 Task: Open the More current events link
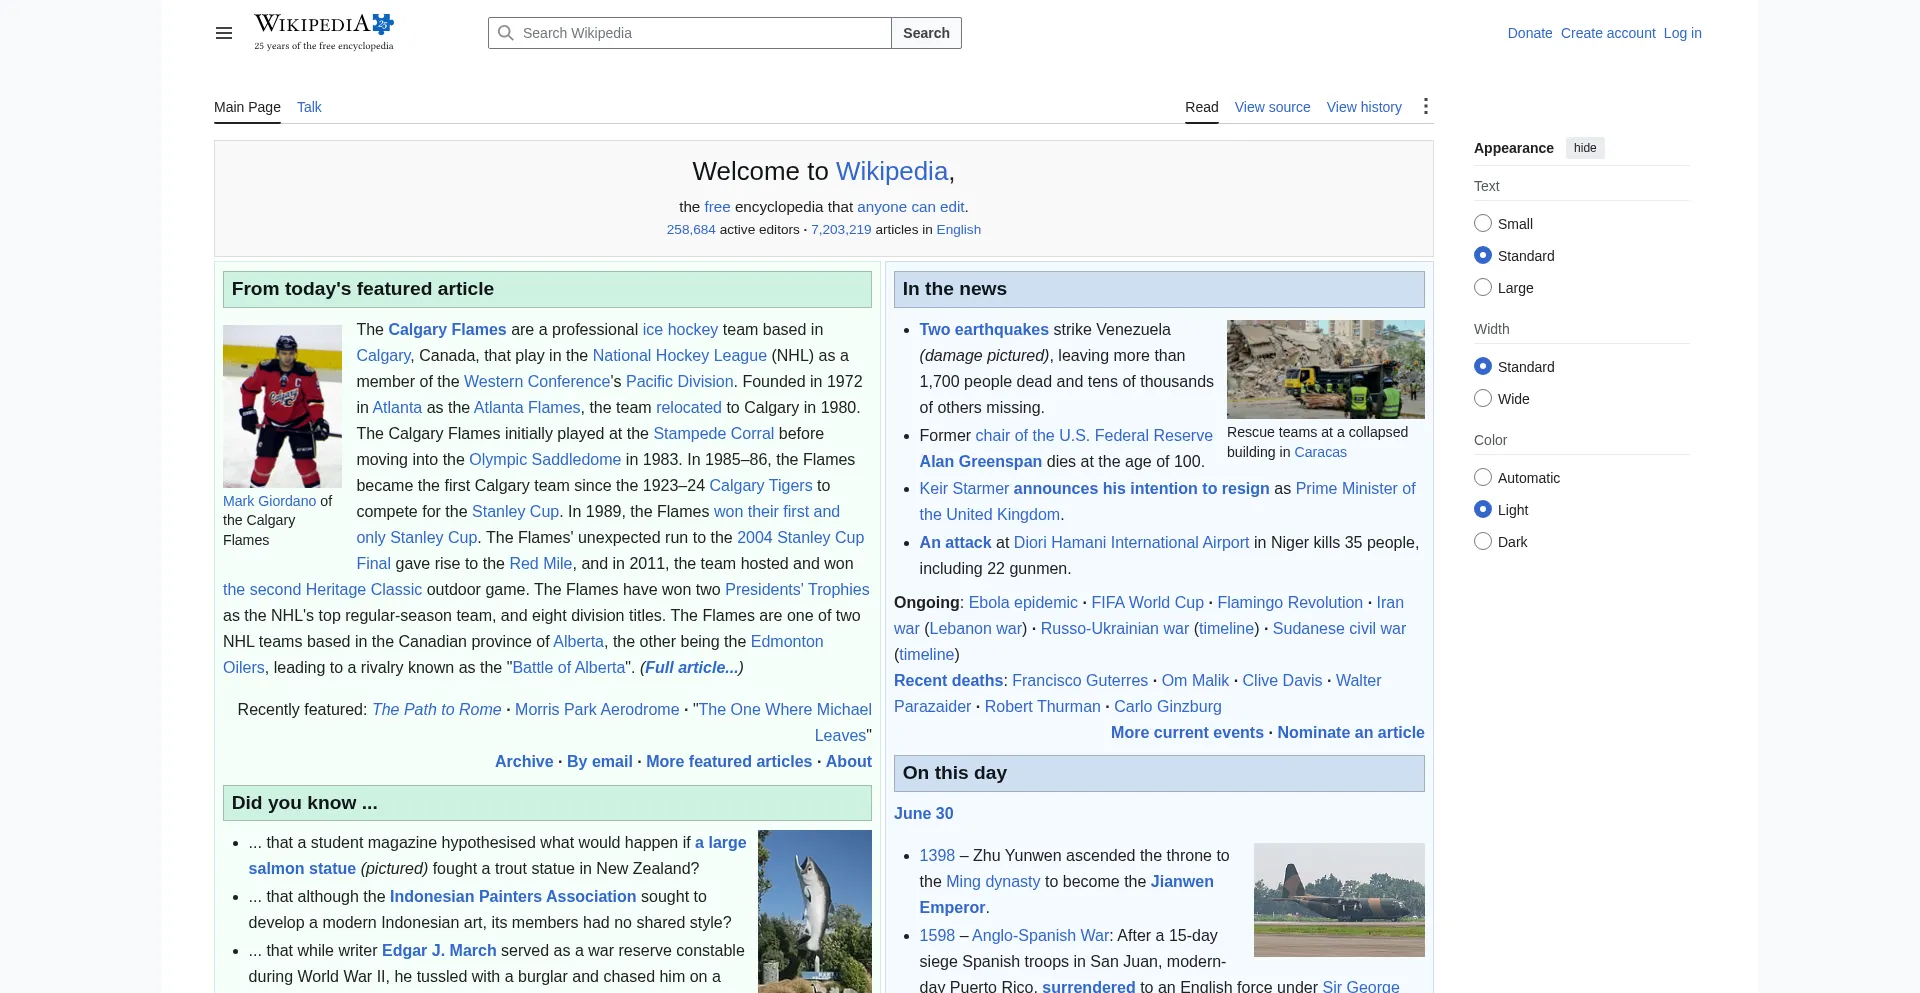(1187, 732)
